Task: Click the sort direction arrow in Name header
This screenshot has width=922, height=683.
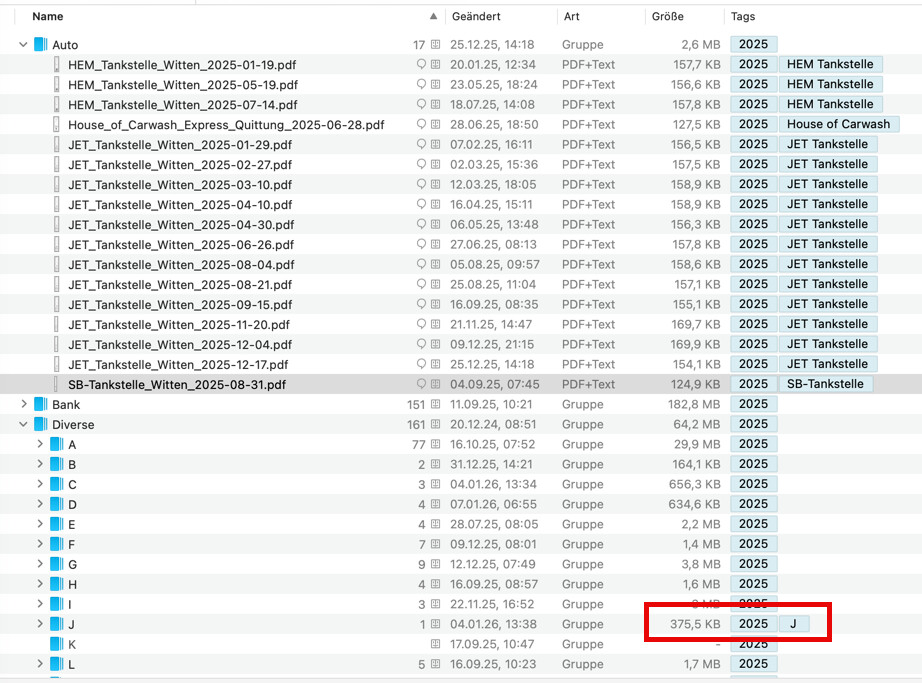Action: 433,17
